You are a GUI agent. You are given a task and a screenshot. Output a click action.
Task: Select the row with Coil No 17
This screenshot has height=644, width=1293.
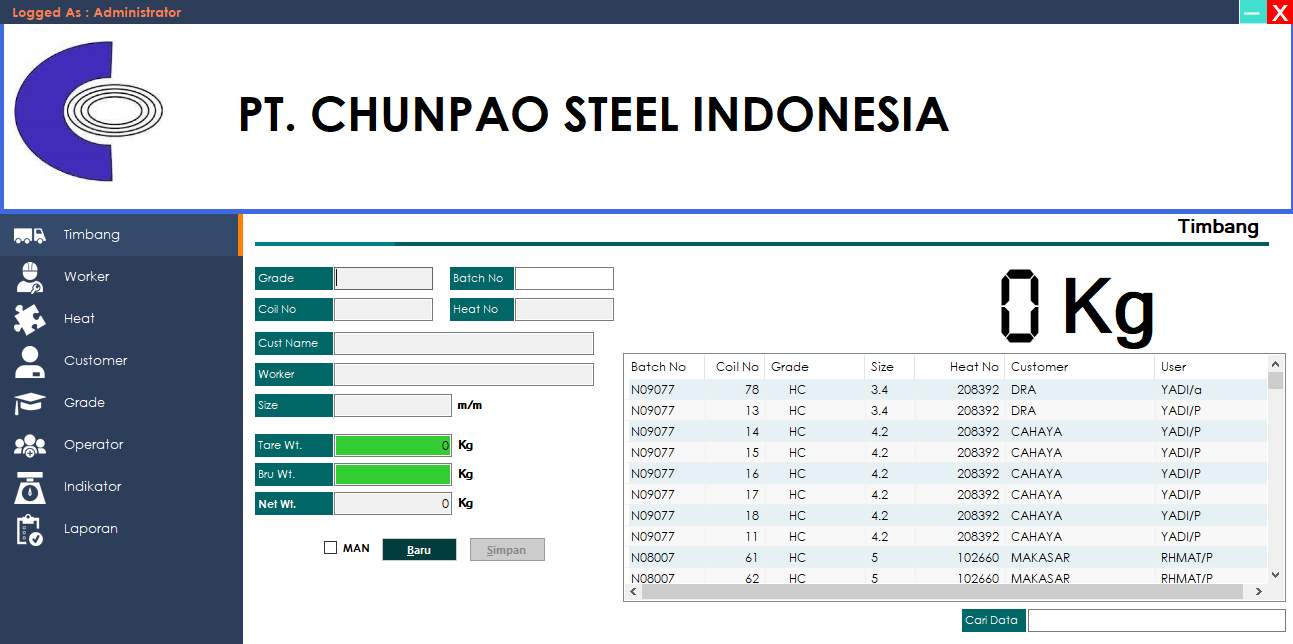(946, 494)
